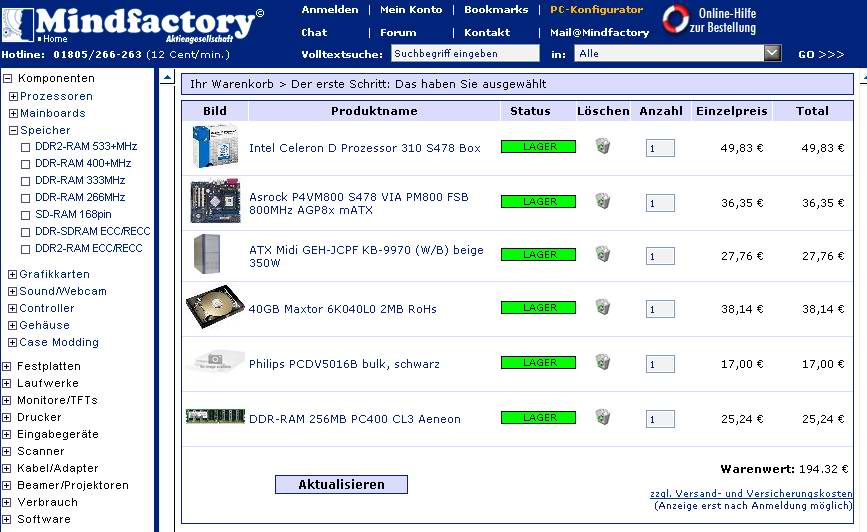View the Philips PCDV5016B placeholder image
This screenshot has height=532, width=867.
[x=215, y=362]
